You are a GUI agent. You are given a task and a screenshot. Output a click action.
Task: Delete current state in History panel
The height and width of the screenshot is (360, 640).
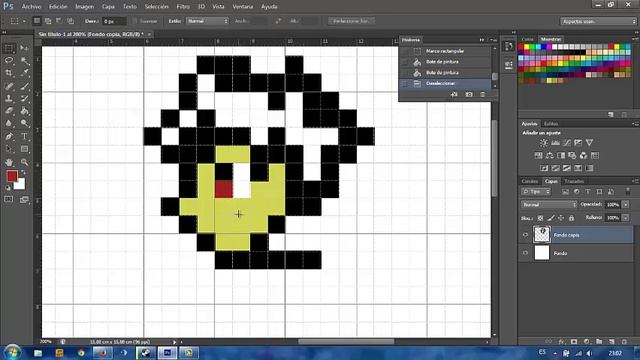(482, 95)
